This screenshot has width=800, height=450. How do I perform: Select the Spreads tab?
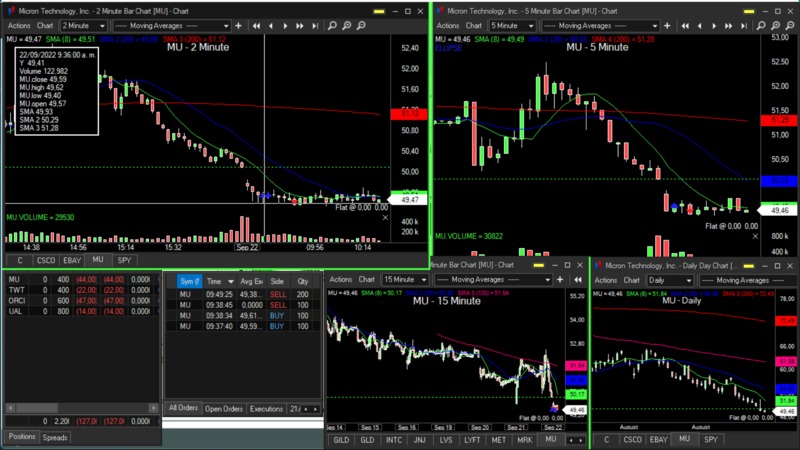coord(55,437)
